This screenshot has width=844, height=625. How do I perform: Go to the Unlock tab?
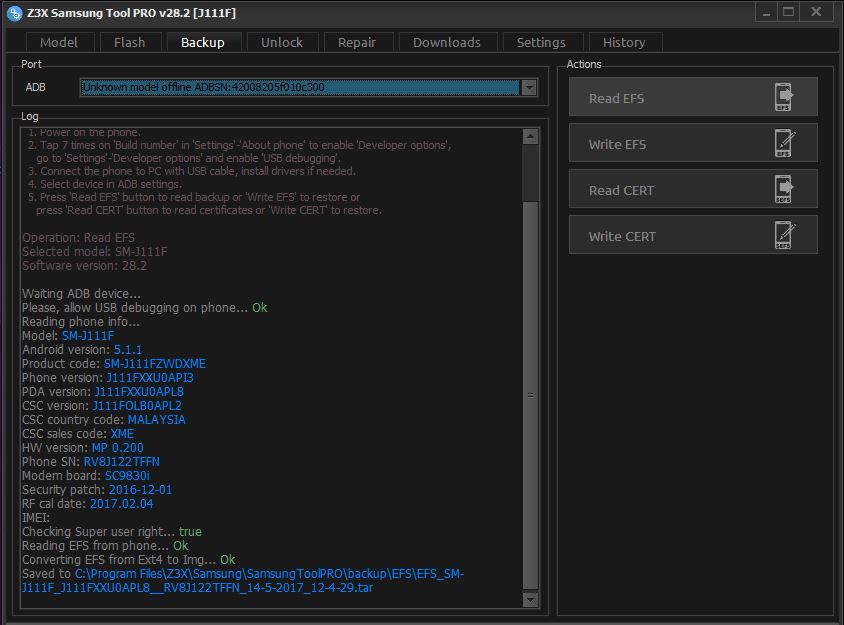pos(282,43)
